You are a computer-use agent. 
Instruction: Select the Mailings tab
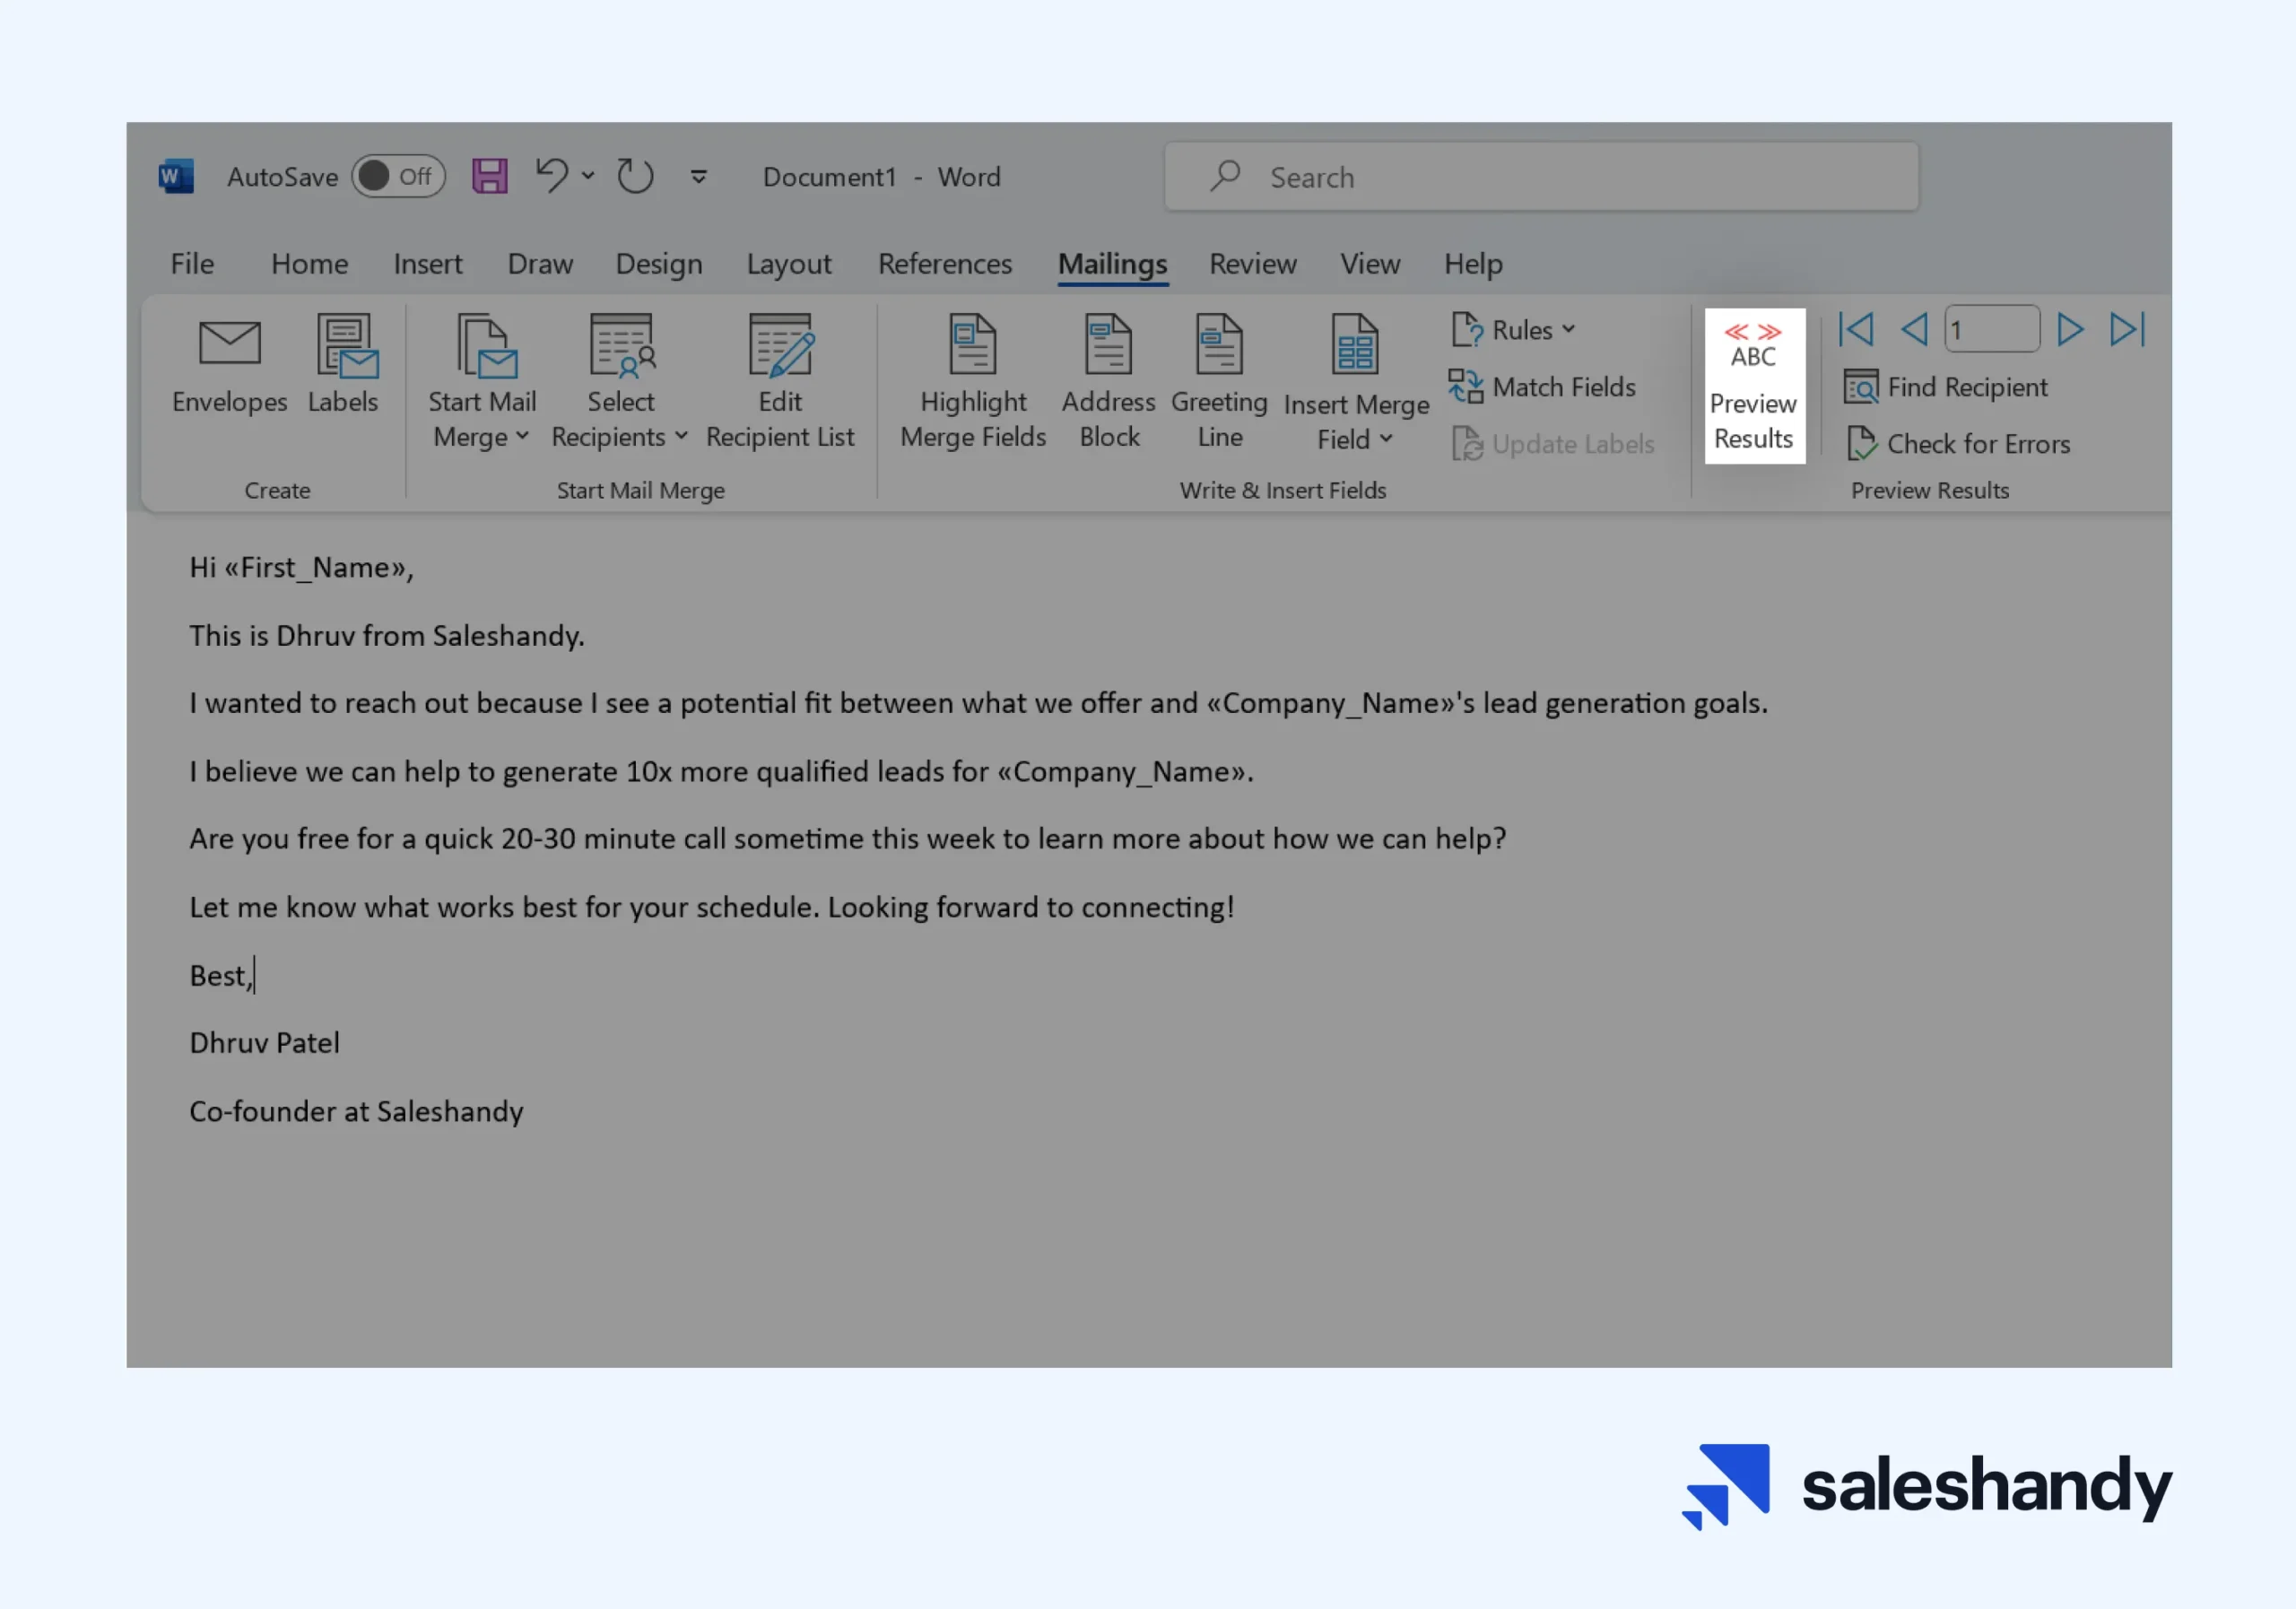[1113, 263]
